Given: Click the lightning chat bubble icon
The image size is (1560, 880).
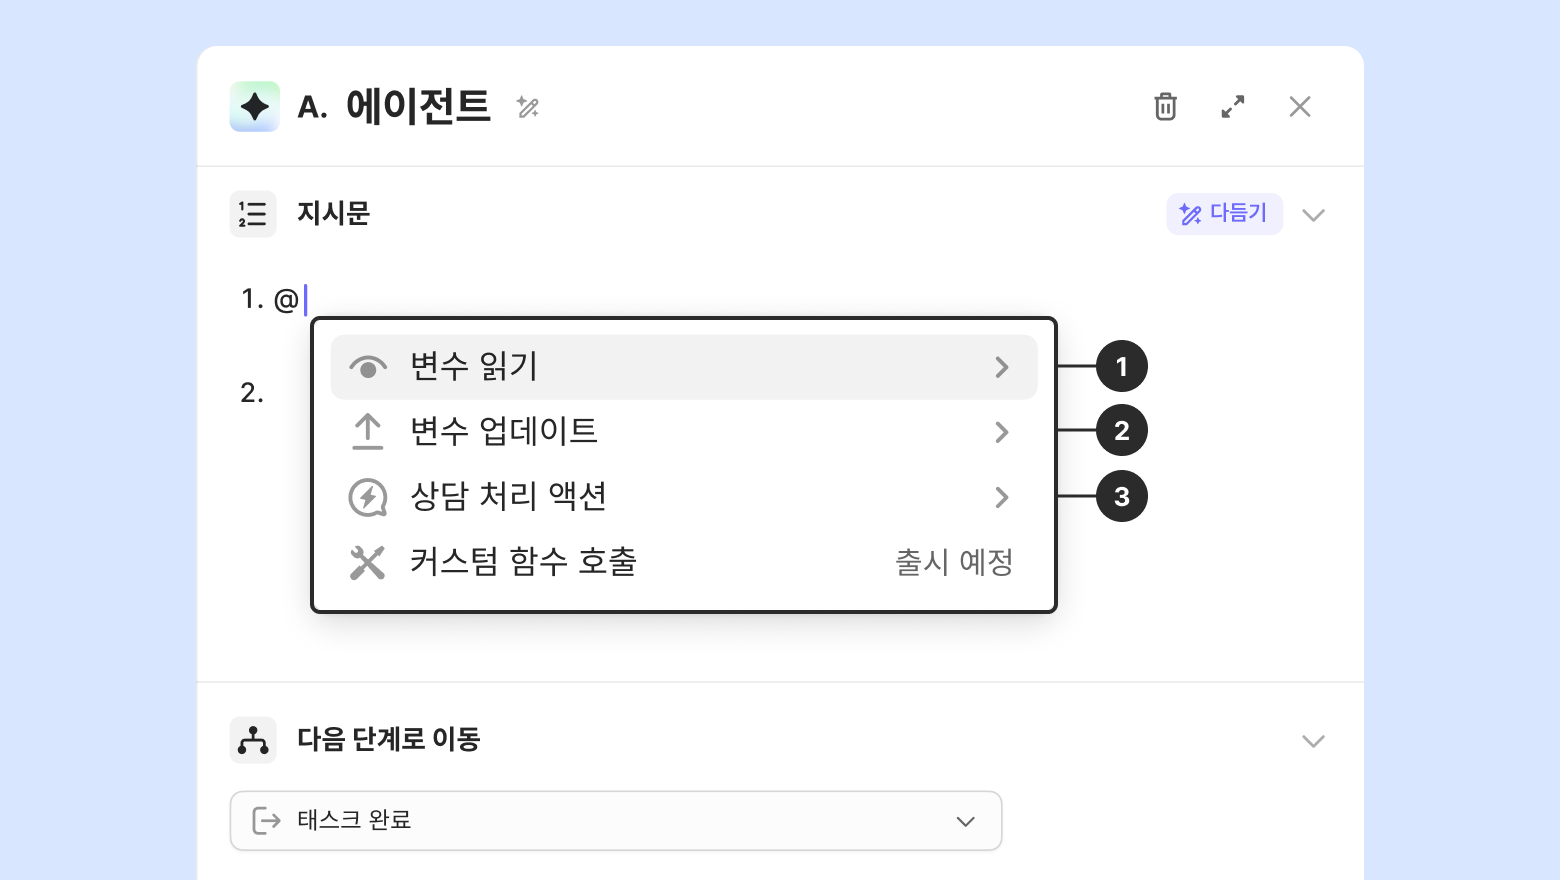Looking at the screenshot, I should (x=368, y=497).
